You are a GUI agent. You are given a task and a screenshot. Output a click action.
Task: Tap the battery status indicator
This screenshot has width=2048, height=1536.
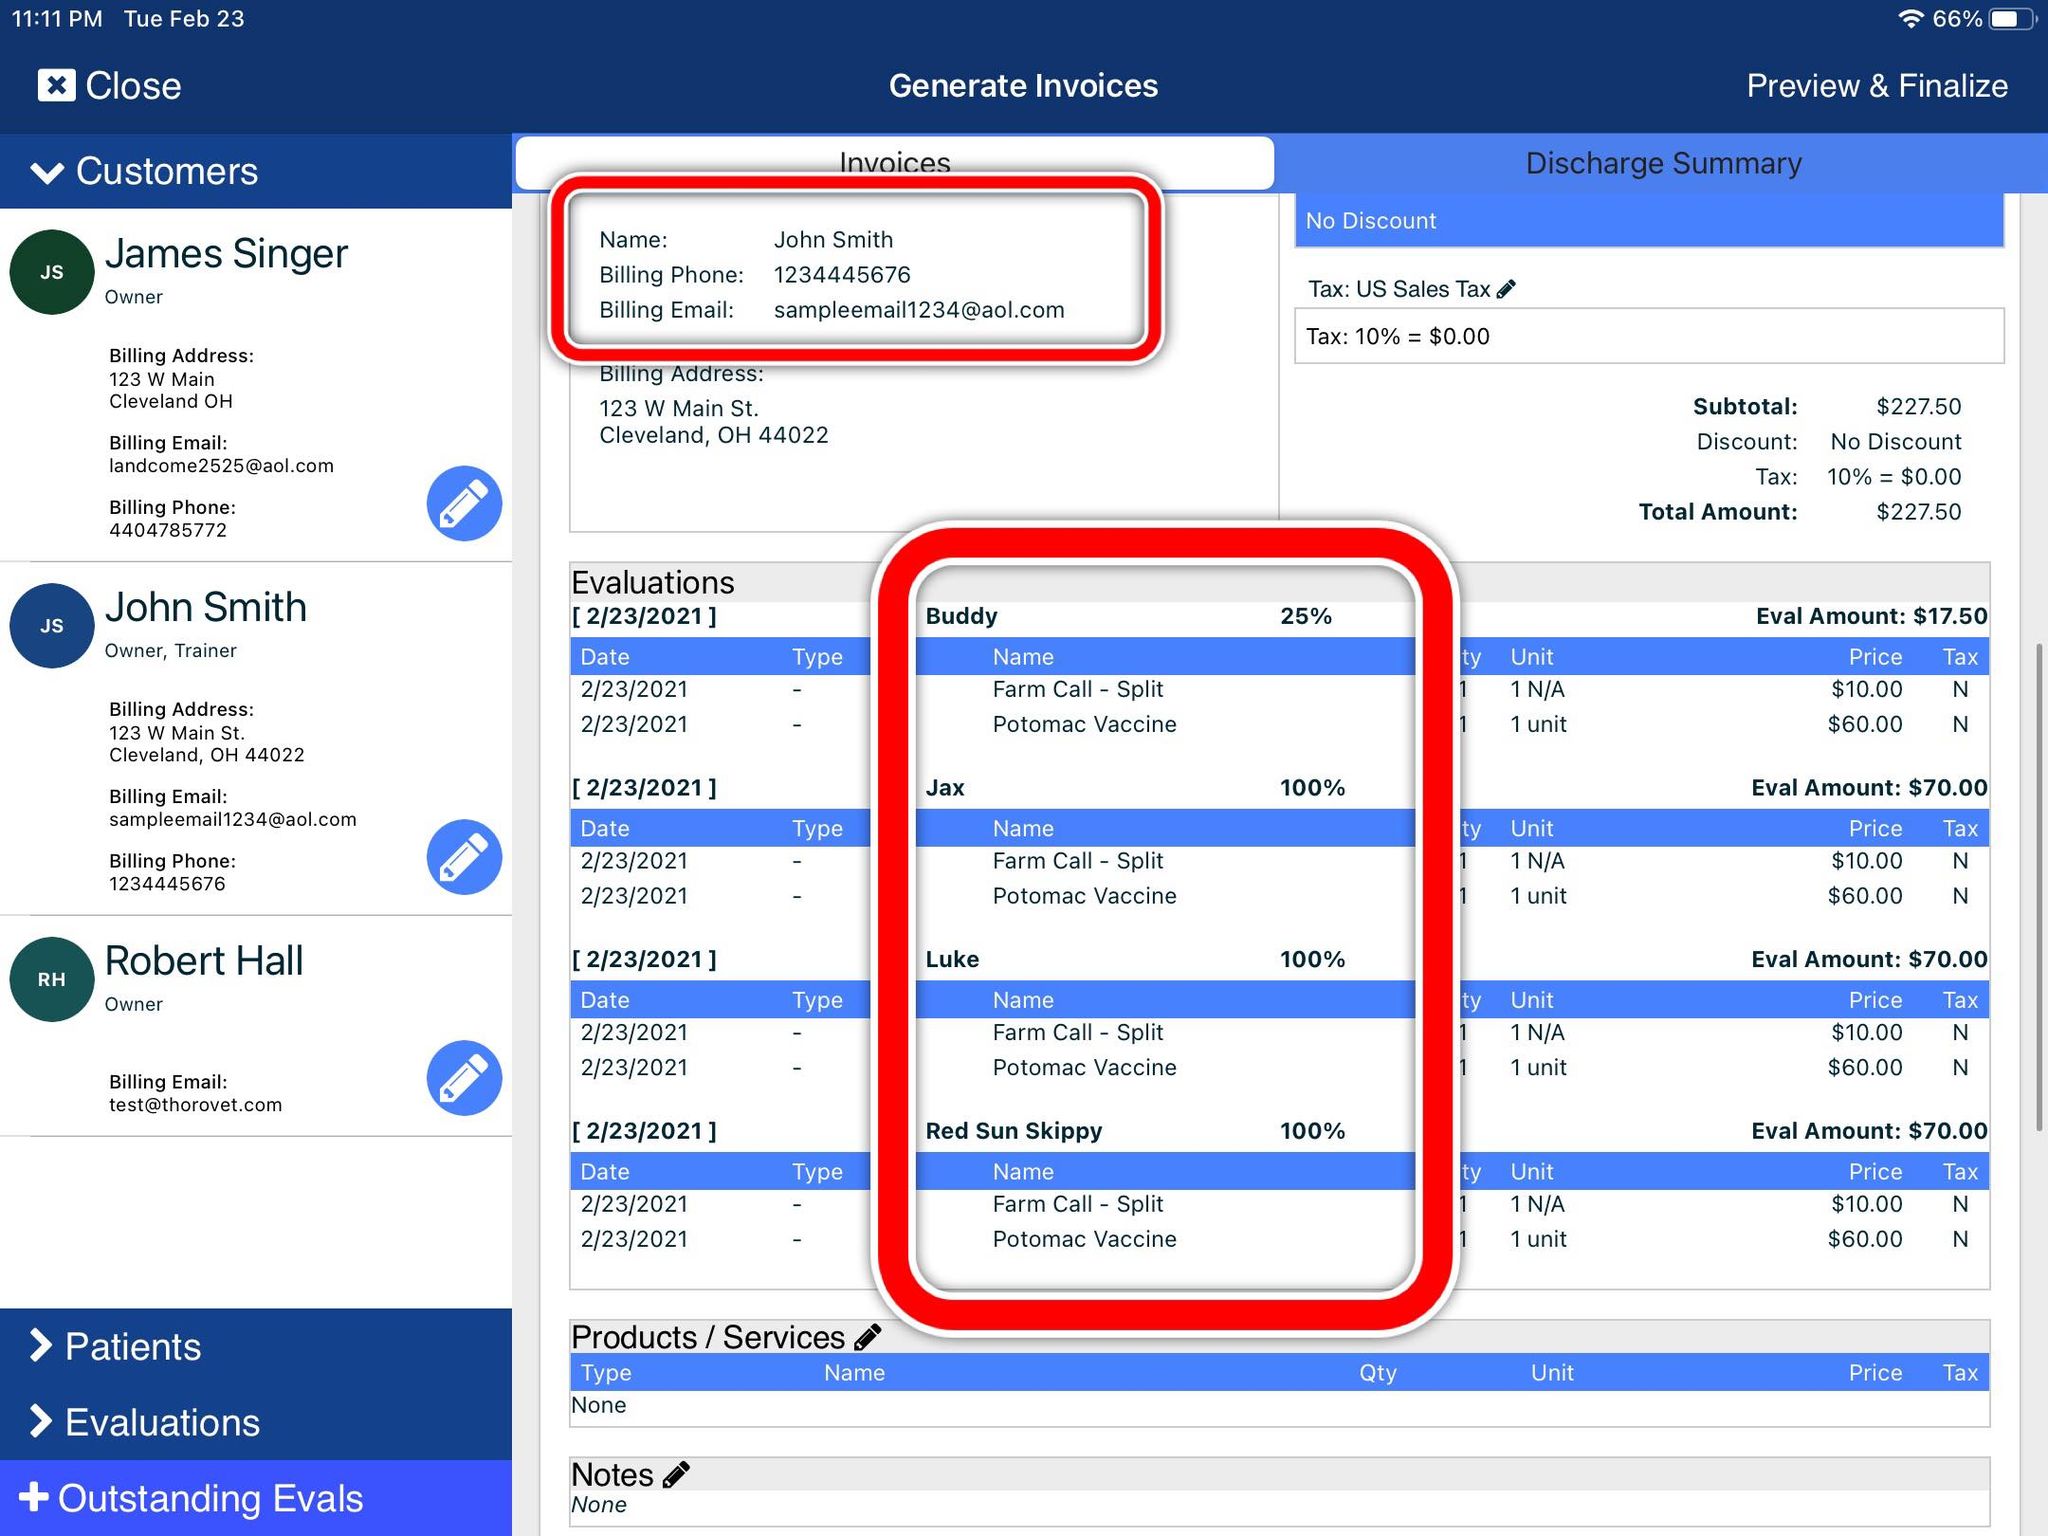point(2011,19)
